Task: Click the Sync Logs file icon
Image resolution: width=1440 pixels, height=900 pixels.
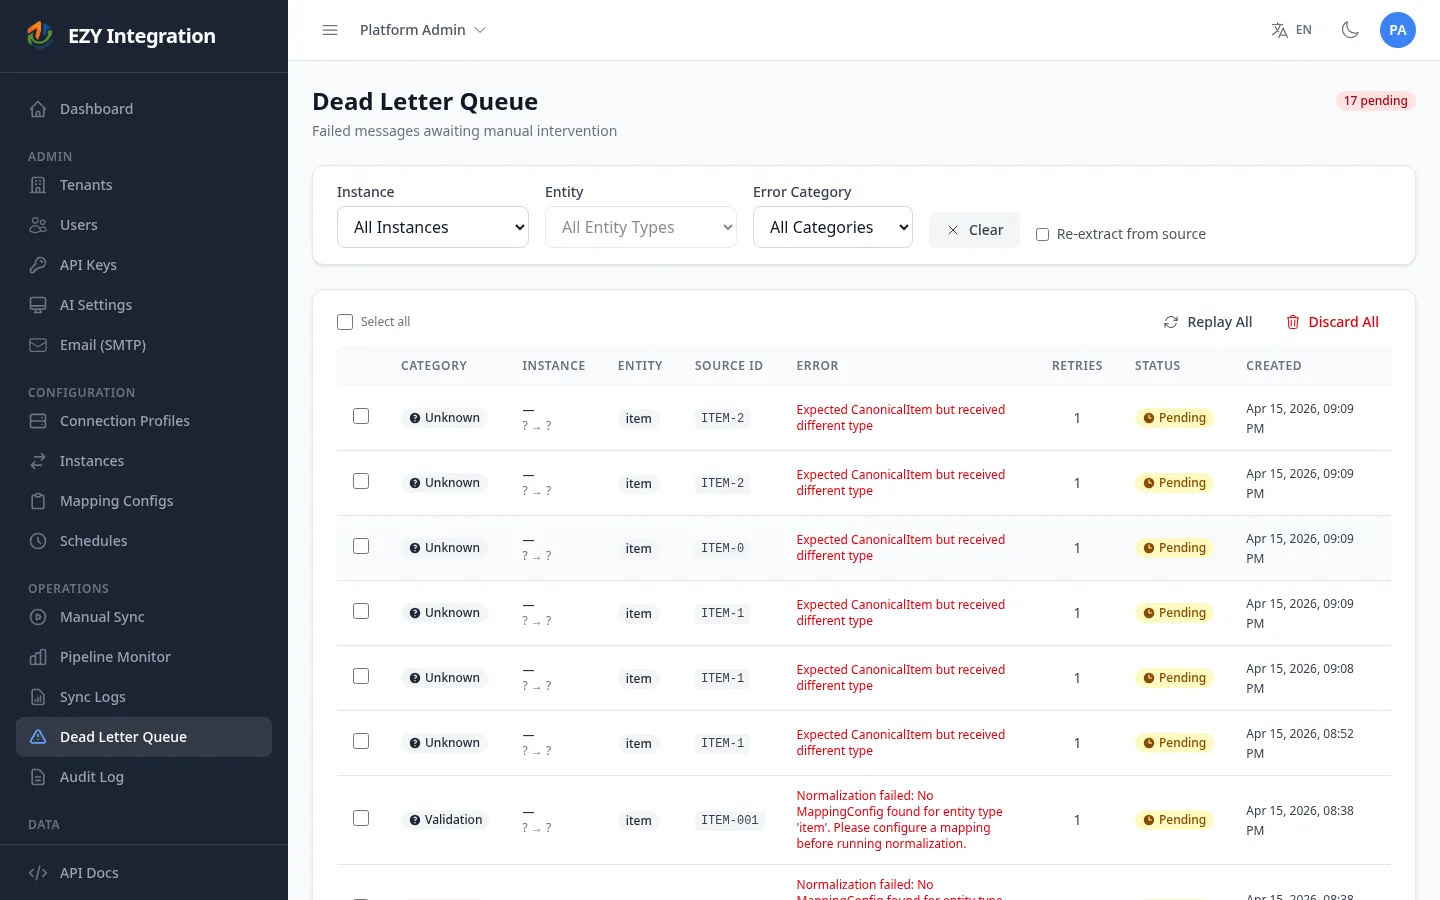Action: tap(38, 697)
